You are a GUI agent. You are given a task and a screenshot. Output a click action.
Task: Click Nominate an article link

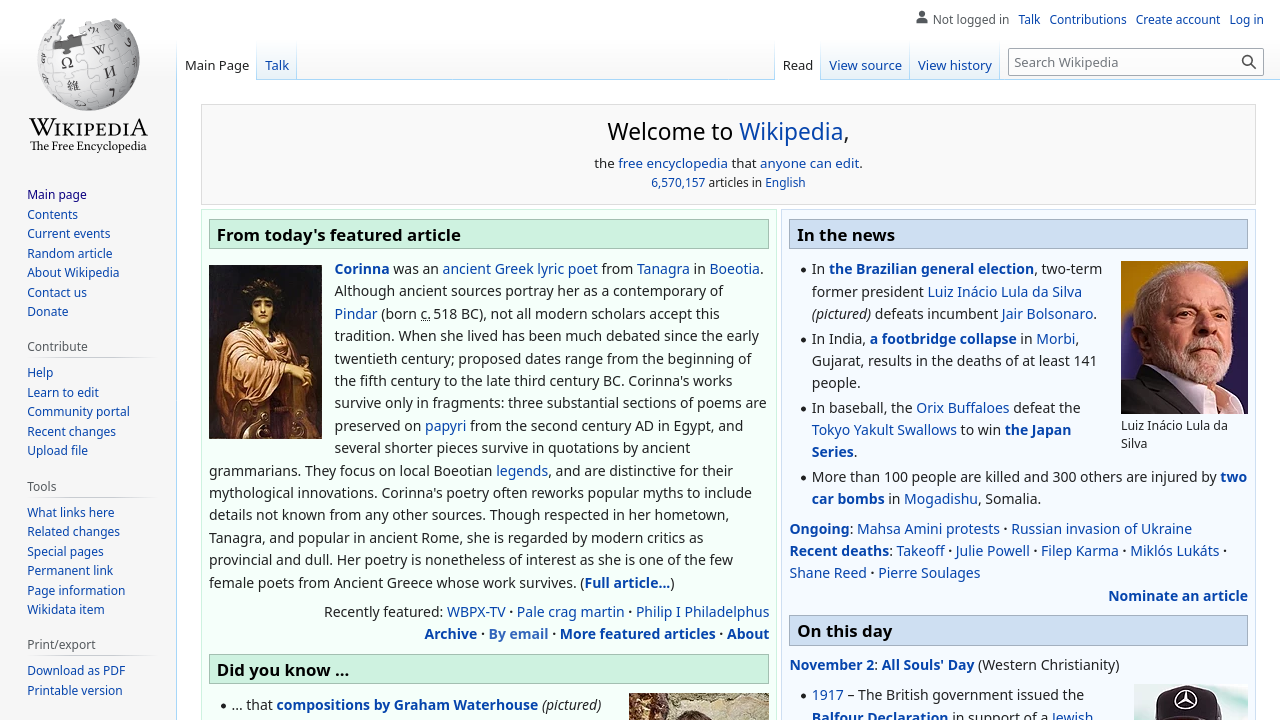(1178, 595)
